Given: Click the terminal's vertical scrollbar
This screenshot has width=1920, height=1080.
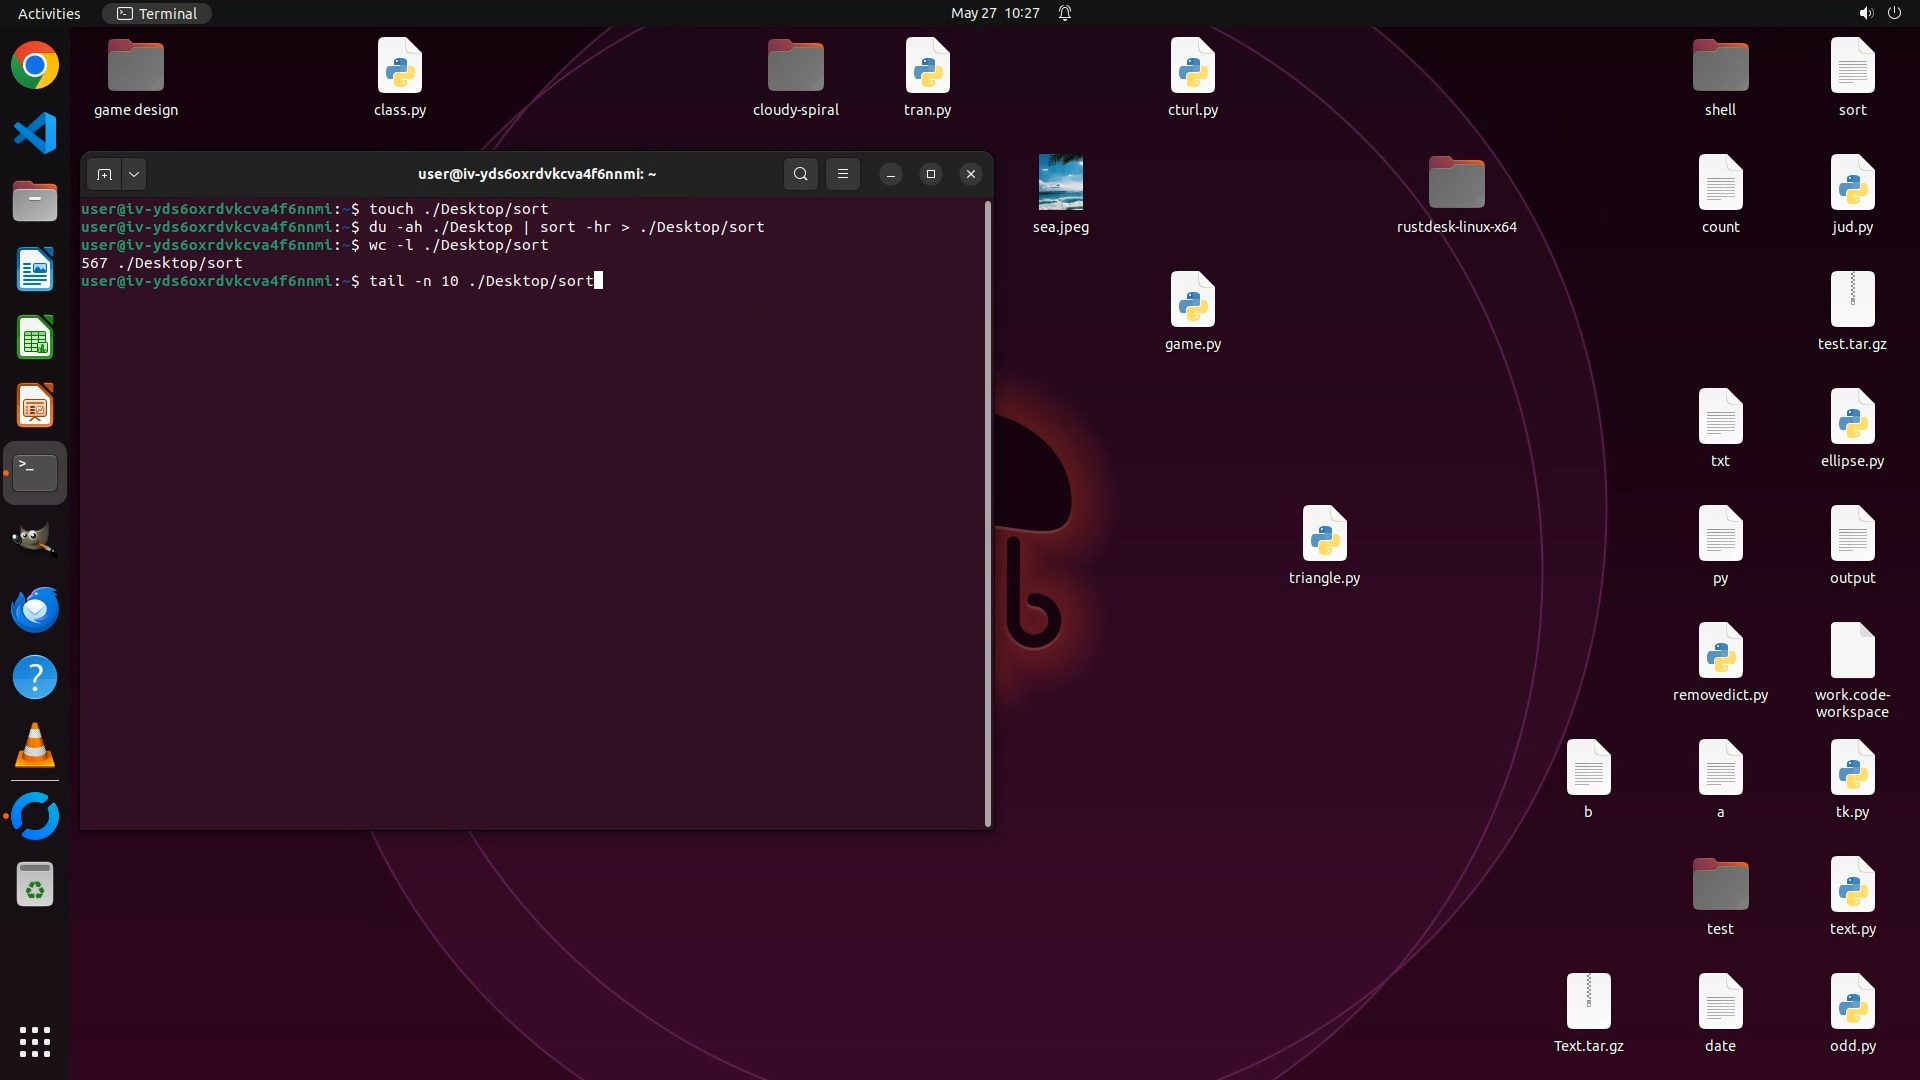Looking at the screenshot, I should pos(988,512).
